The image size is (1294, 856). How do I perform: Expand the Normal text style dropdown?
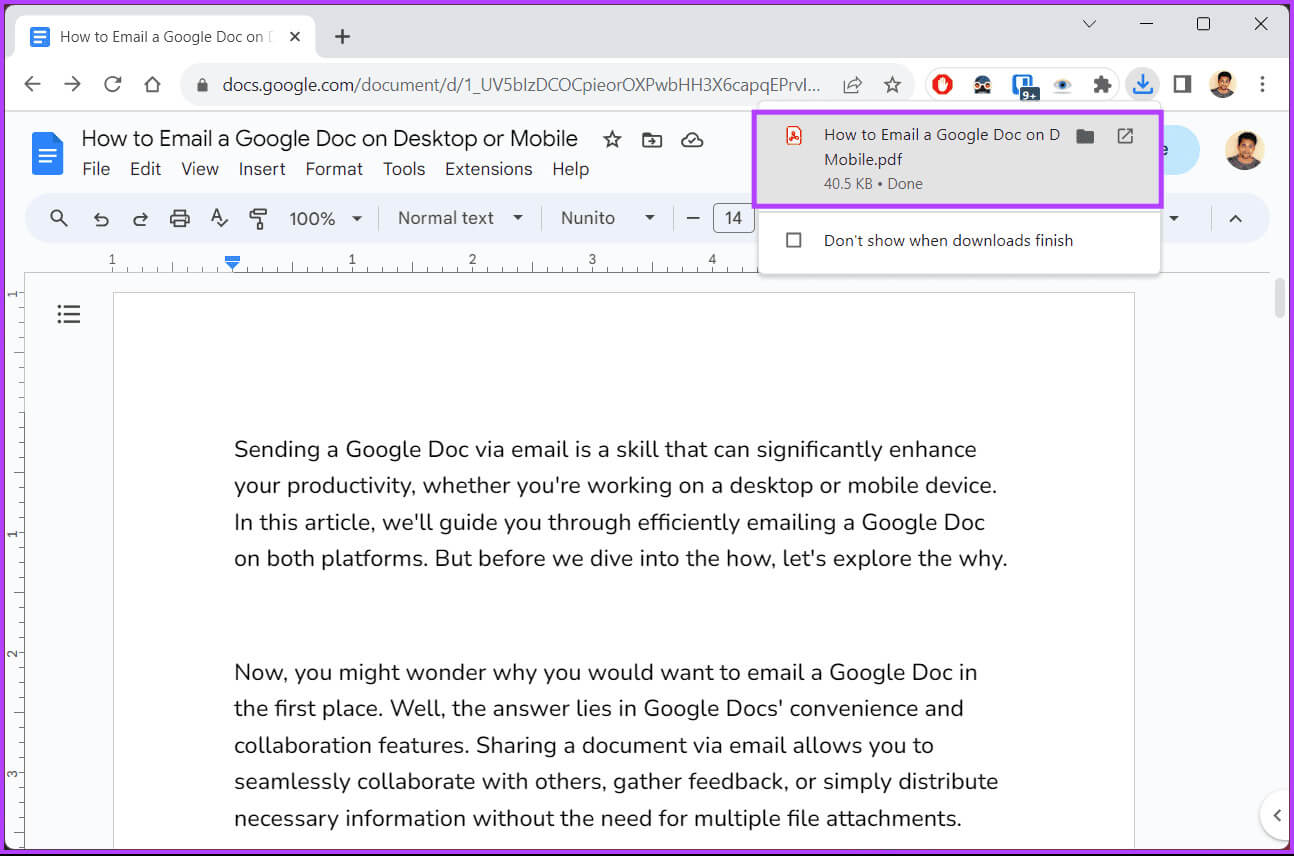click(460, 218)
